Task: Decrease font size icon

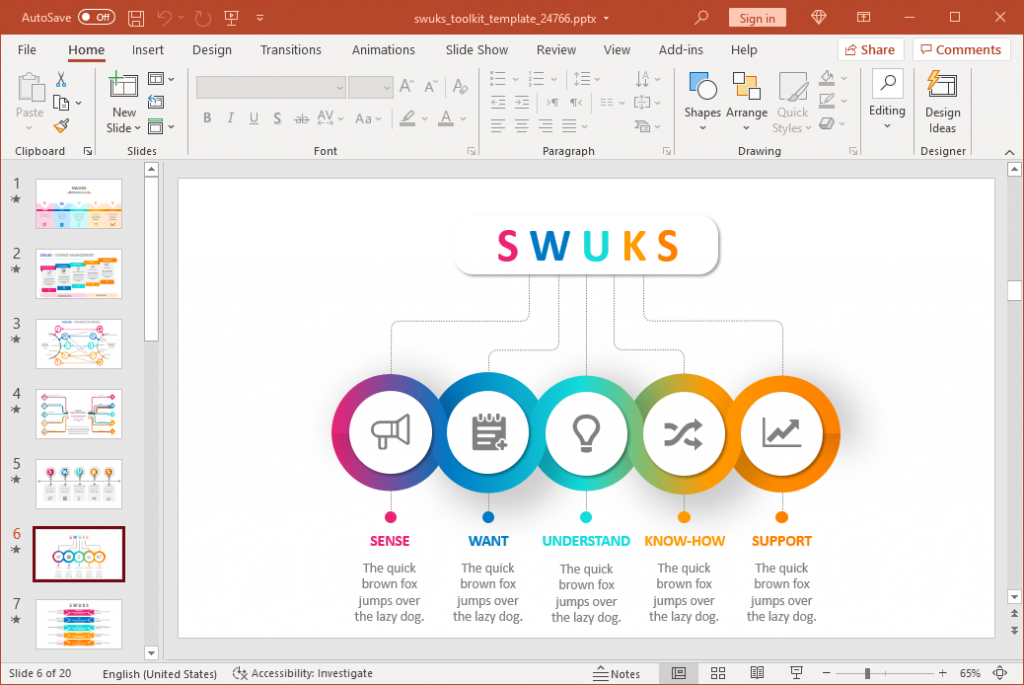Action: (x=431, y=86)
